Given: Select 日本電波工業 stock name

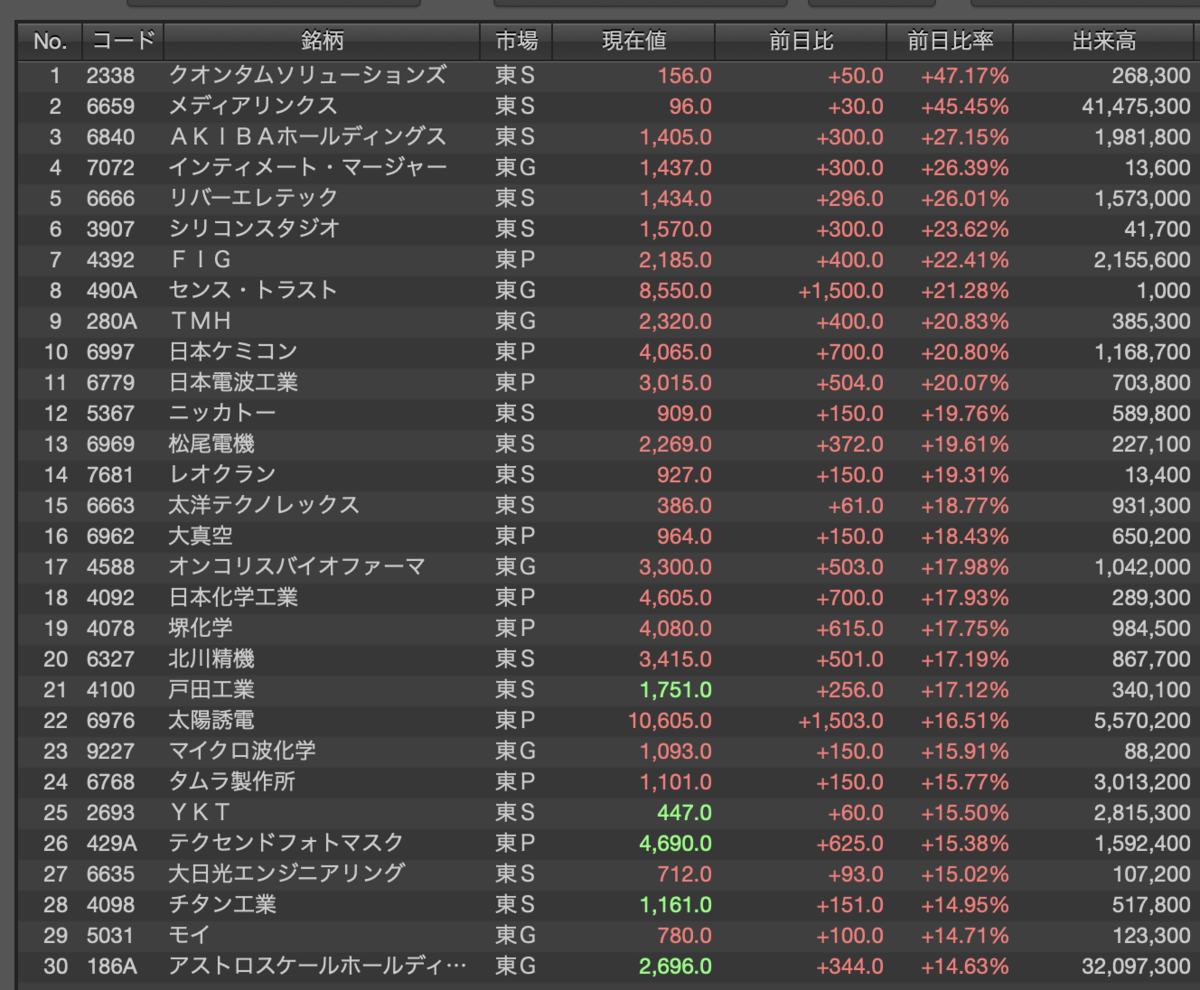Looking at the screenshot, I should tap(233, 383).
